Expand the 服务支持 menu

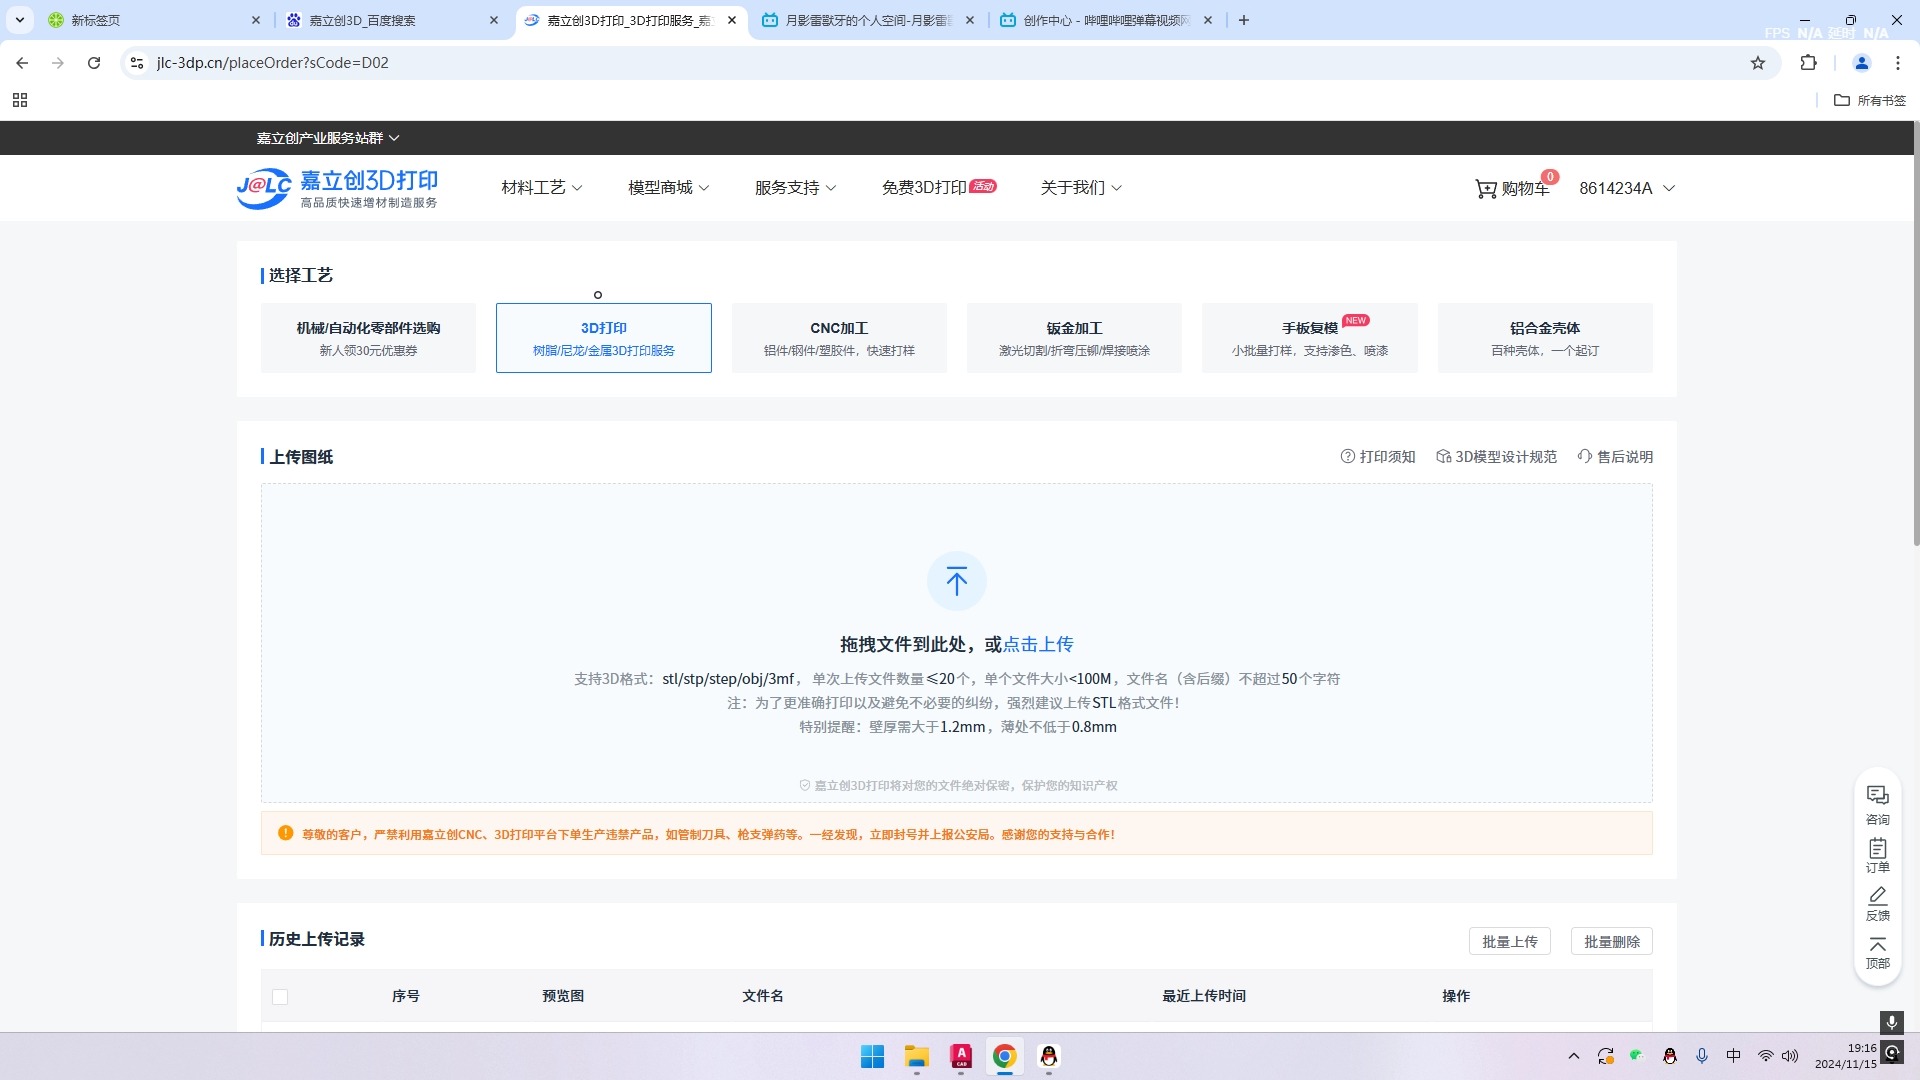[796, 188]
